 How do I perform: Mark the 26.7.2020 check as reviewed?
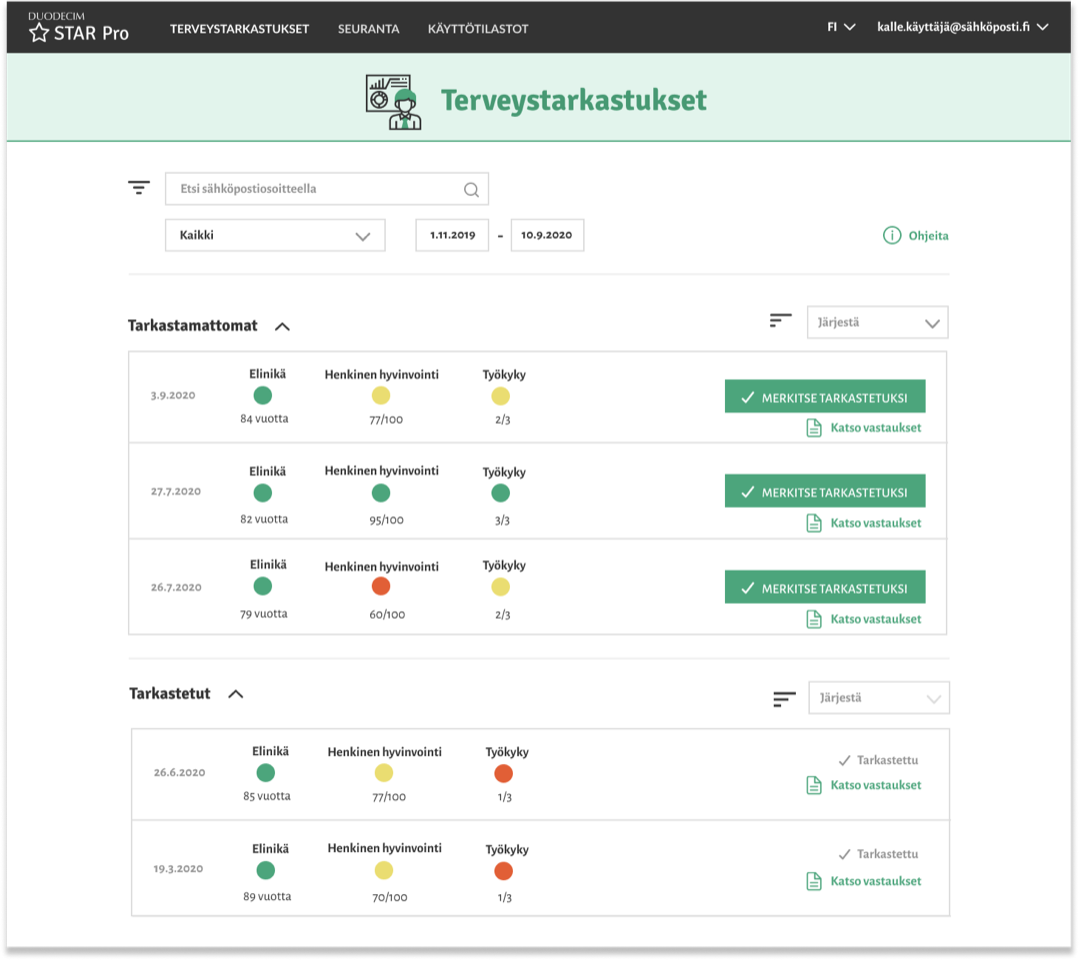tap(825, 588)
